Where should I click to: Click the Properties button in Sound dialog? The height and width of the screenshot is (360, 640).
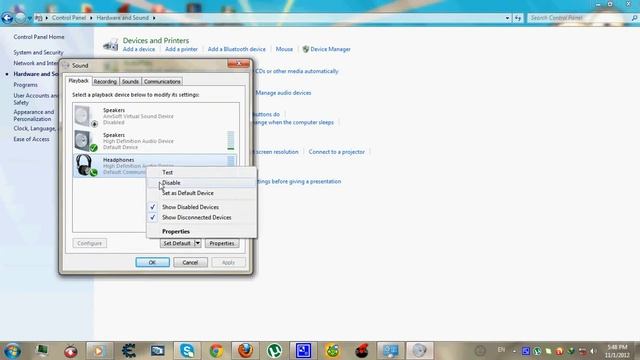tap(222, 243)
